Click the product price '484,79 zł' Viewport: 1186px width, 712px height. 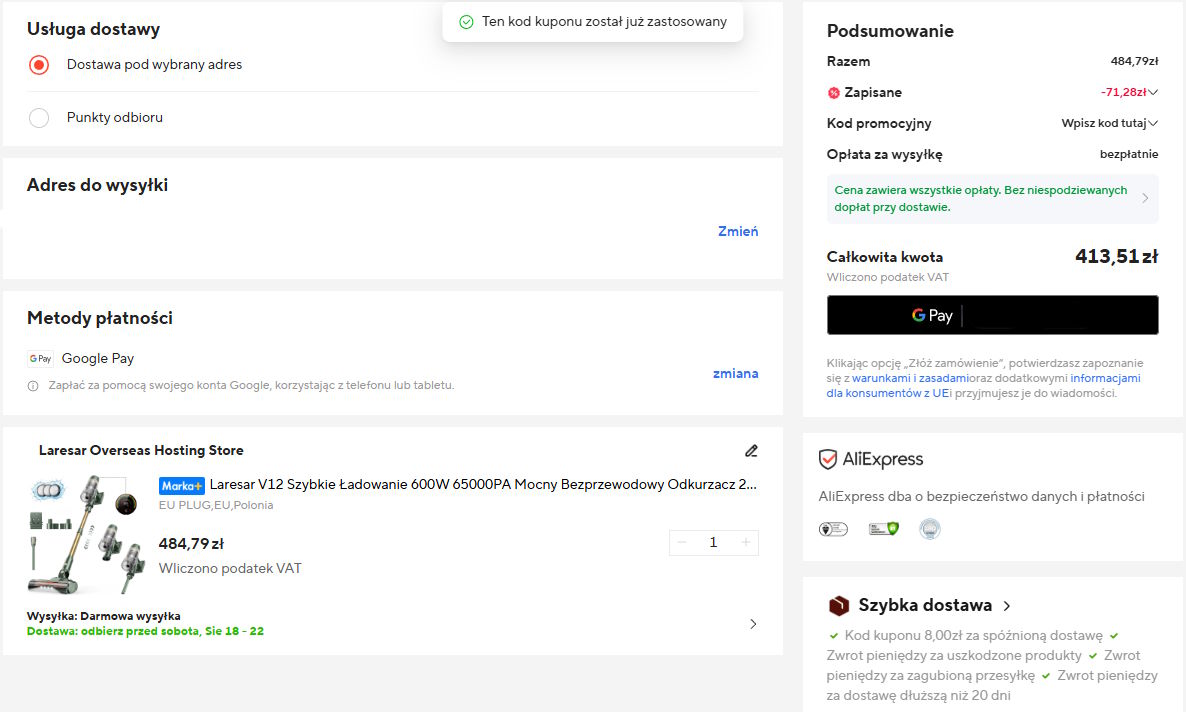pos(191,544)
